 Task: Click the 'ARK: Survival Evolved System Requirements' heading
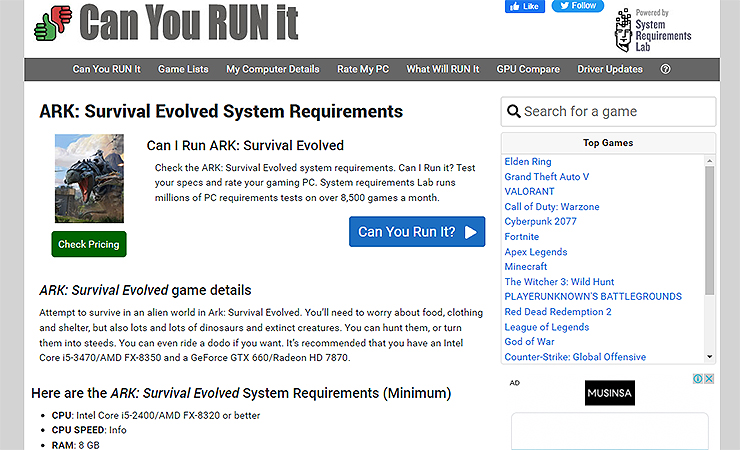[221, 112]
